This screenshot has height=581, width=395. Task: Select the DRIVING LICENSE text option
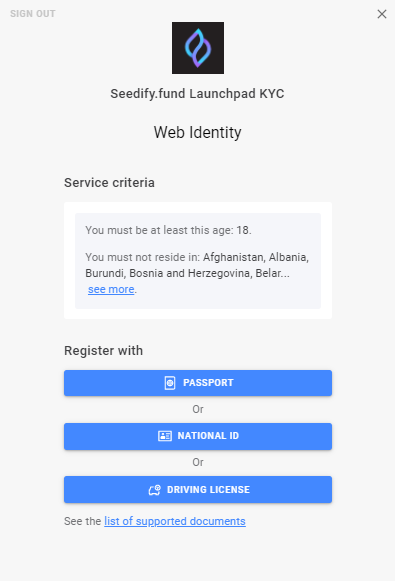[x=209, y=489]
